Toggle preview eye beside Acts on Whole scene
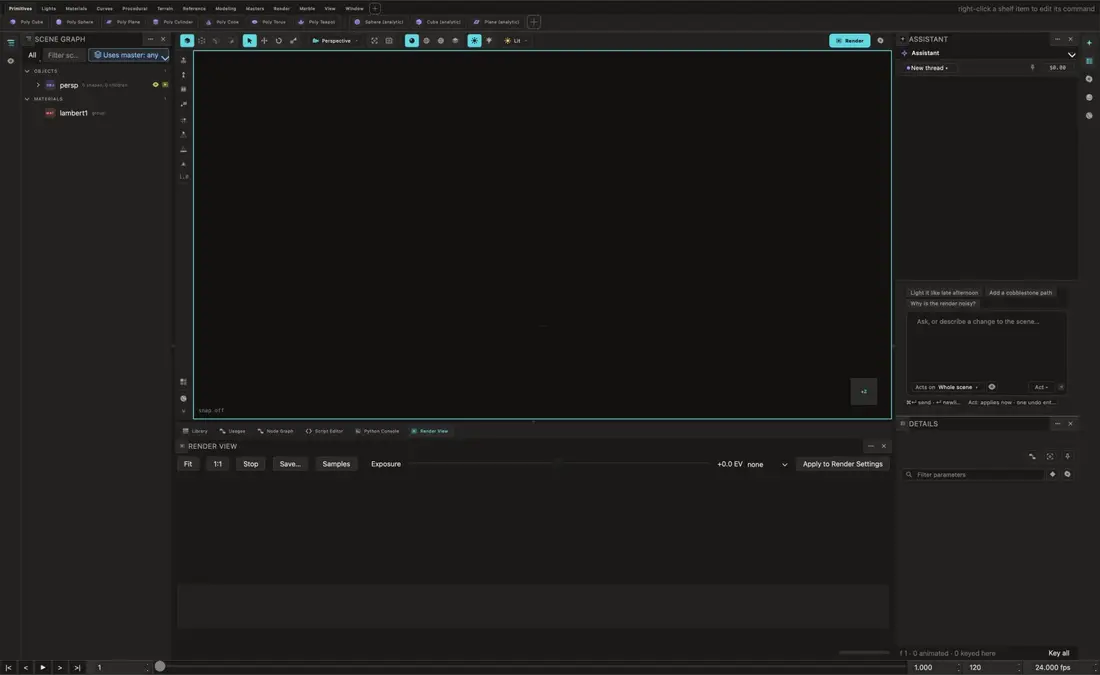The height and width of the screenshot is (675, 1100). click(992, 387)
